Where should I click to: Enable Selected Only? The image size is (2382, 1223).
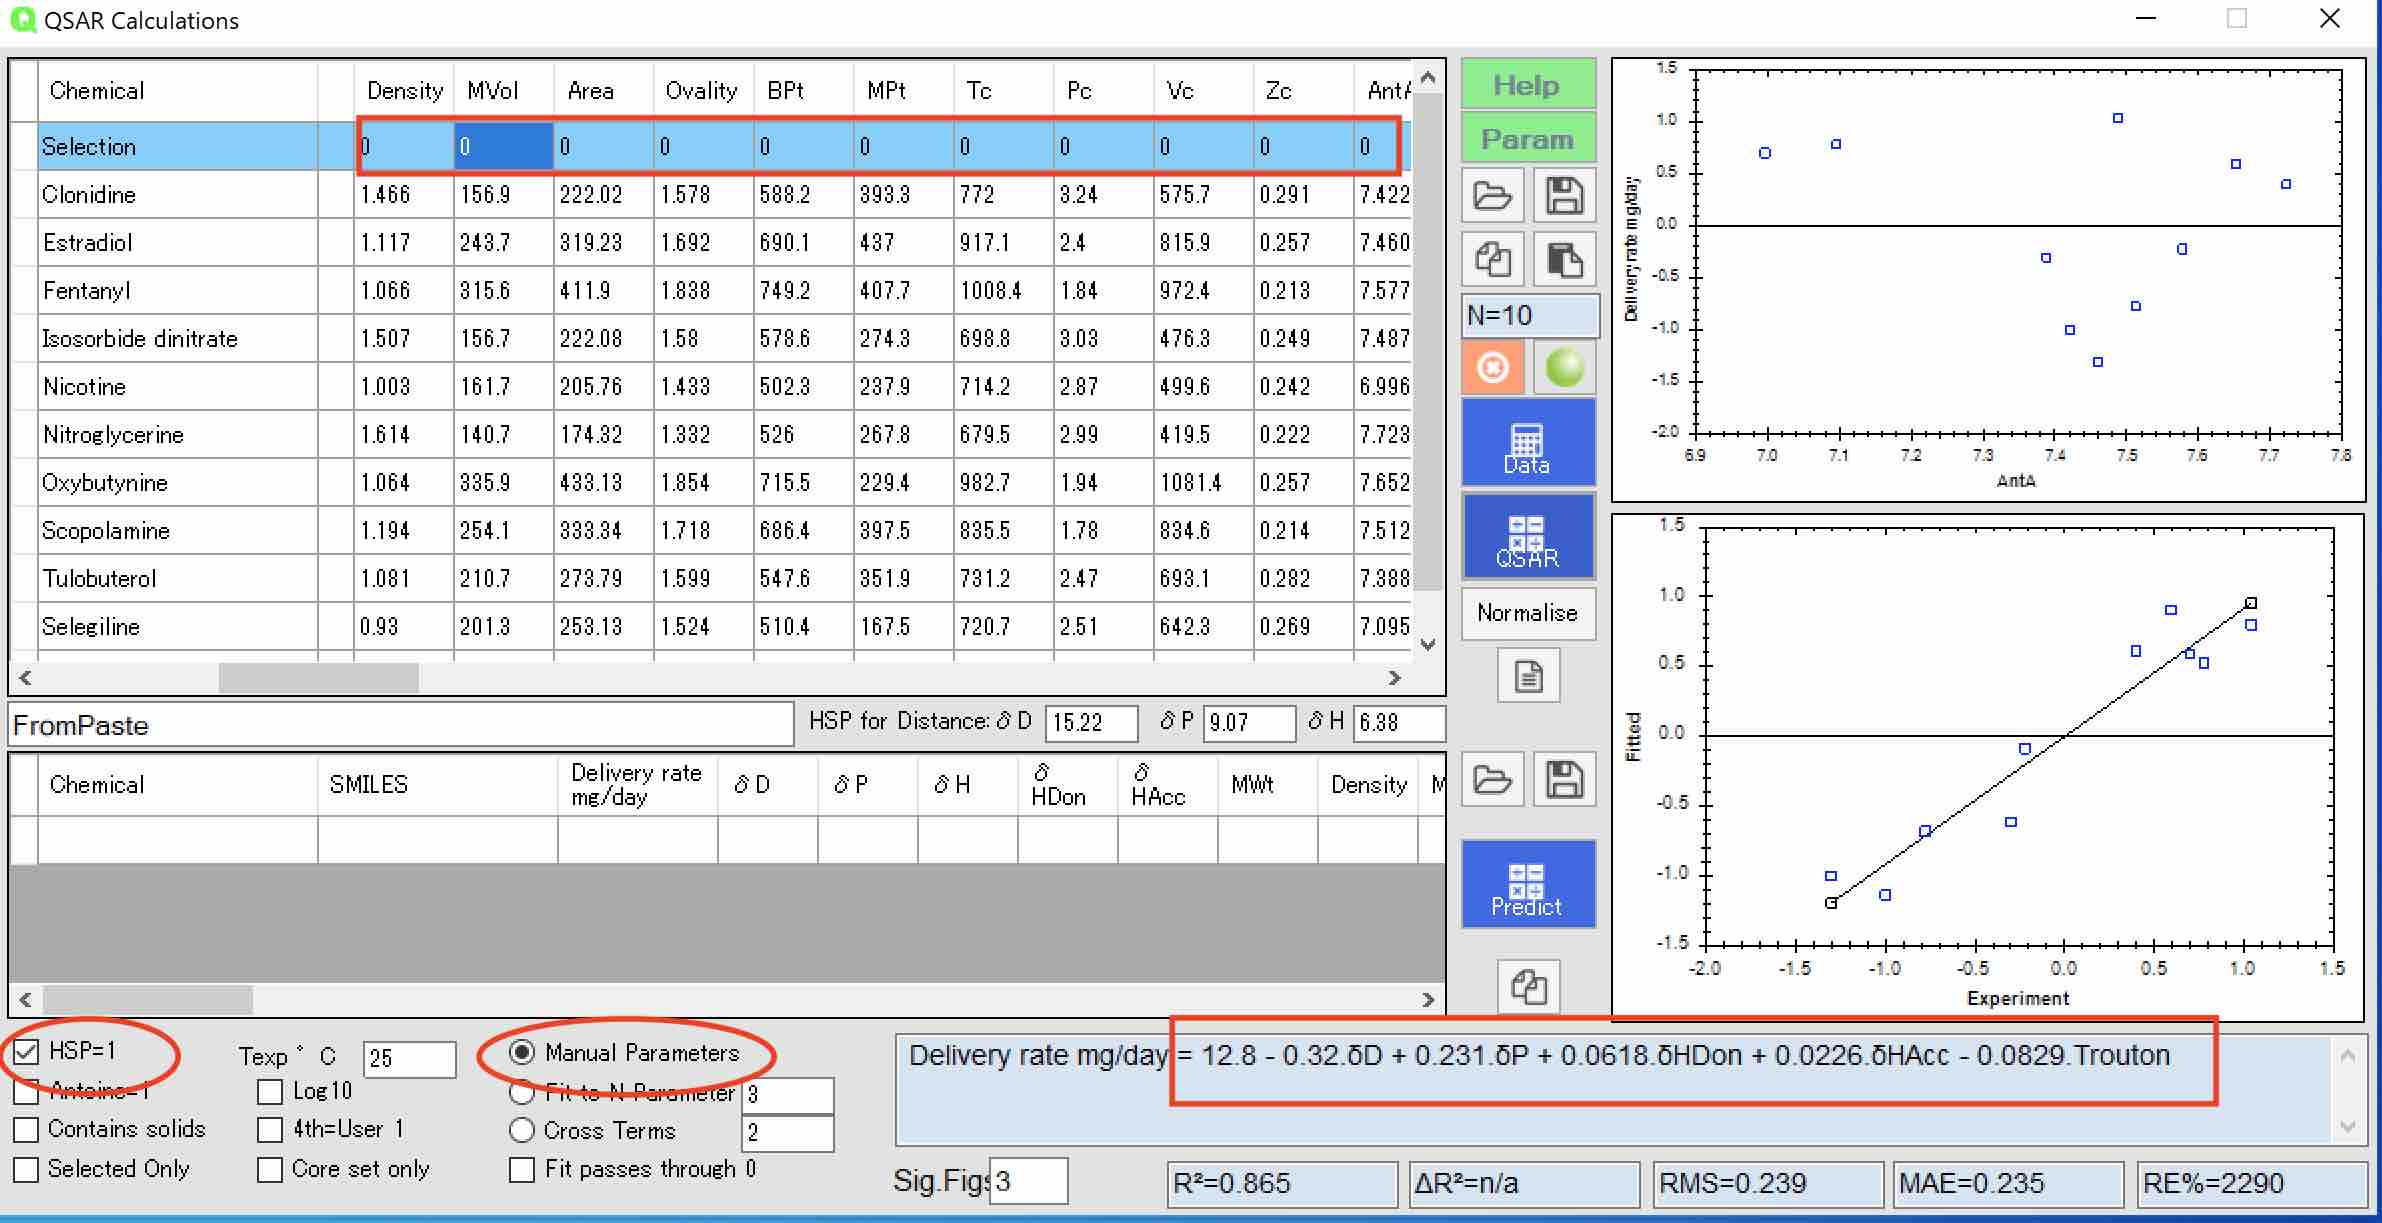[x=27, y=1169]
